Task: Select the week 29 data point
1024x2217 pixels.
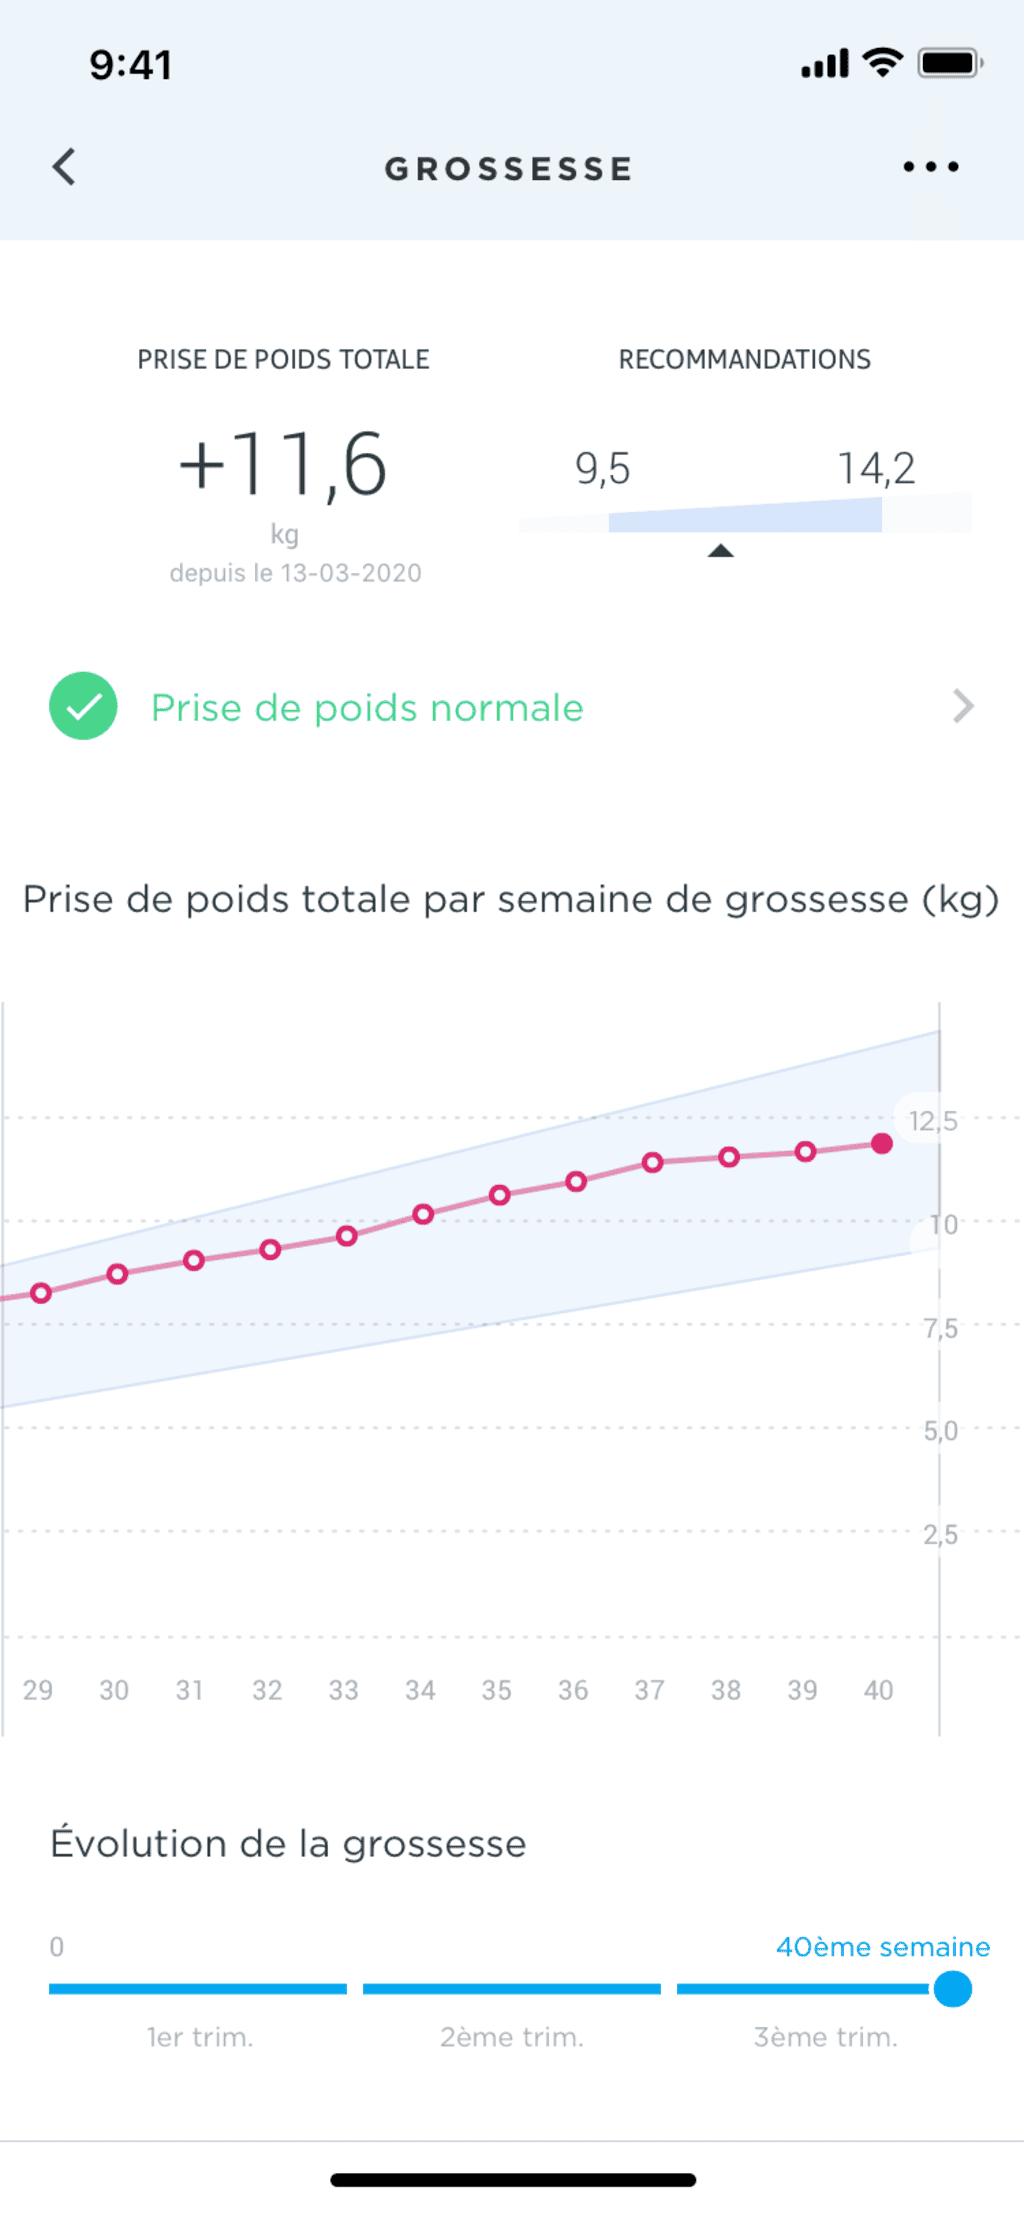Action: tap(41, 1293)
